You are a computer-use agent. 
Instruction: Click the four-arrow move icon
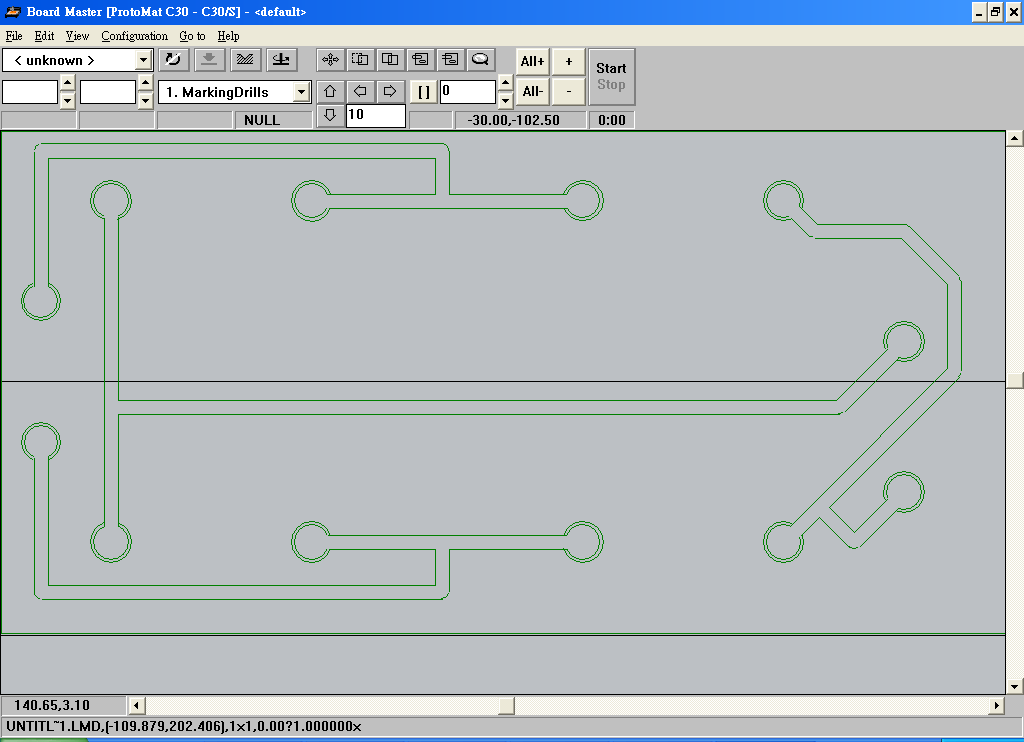[331, 60]
